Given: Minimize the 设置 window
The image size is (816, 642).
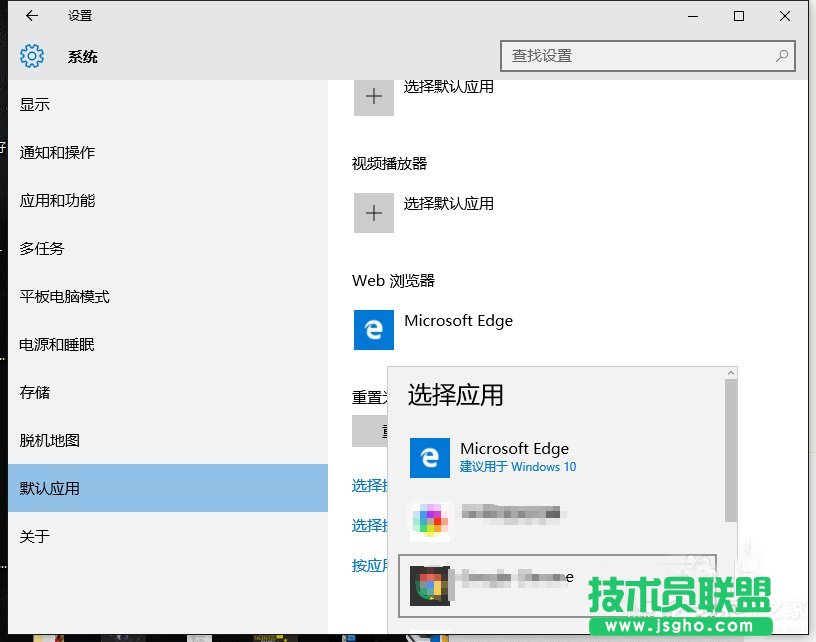Looking at the screenshot, I should tap(693, 16).
